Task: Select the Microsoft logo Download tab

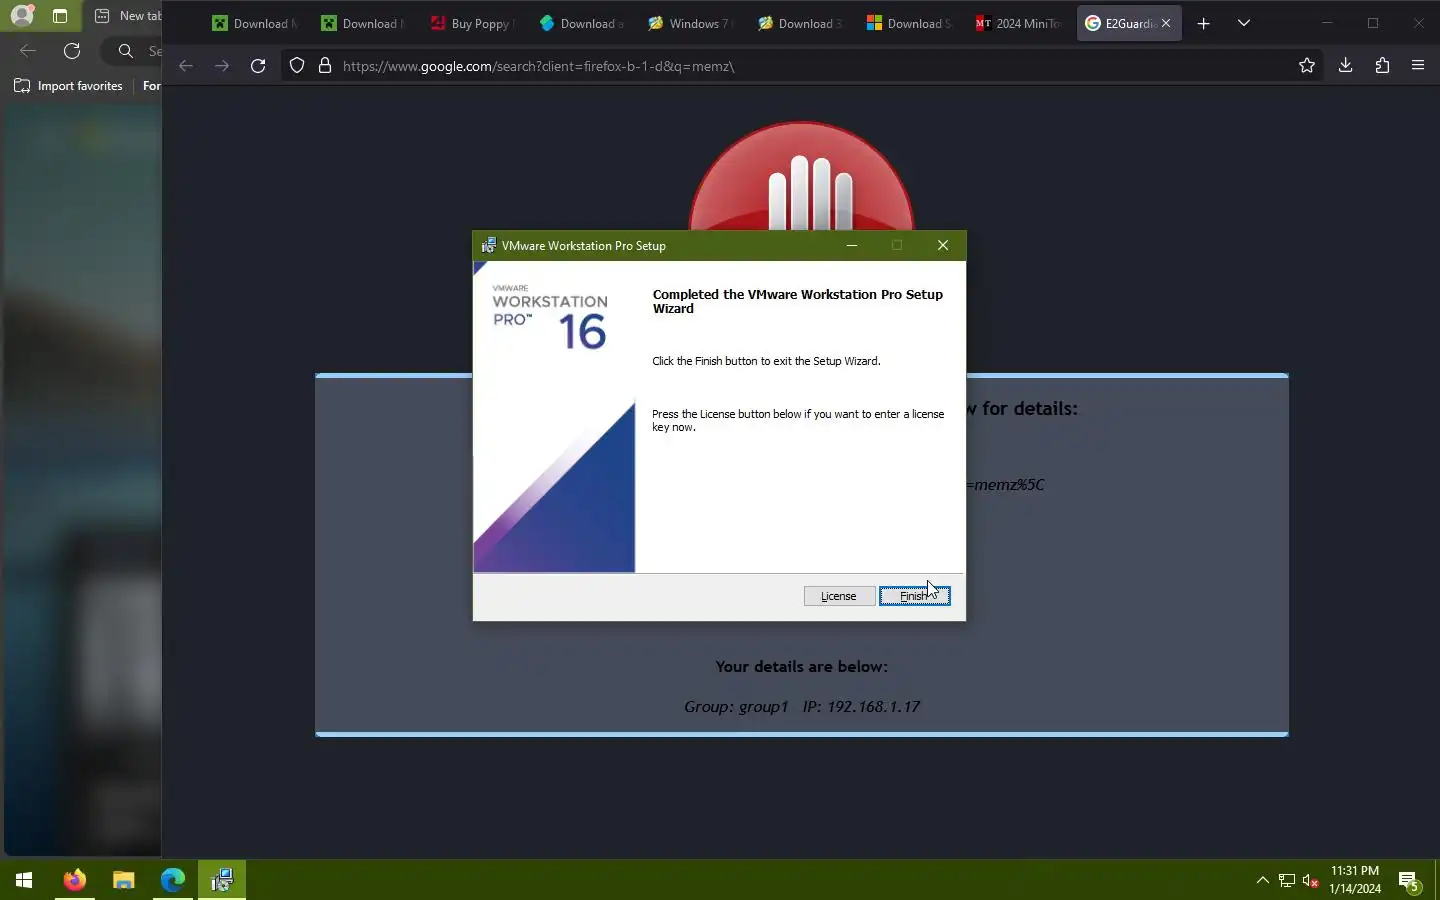Action: click(x=908, y=23)
